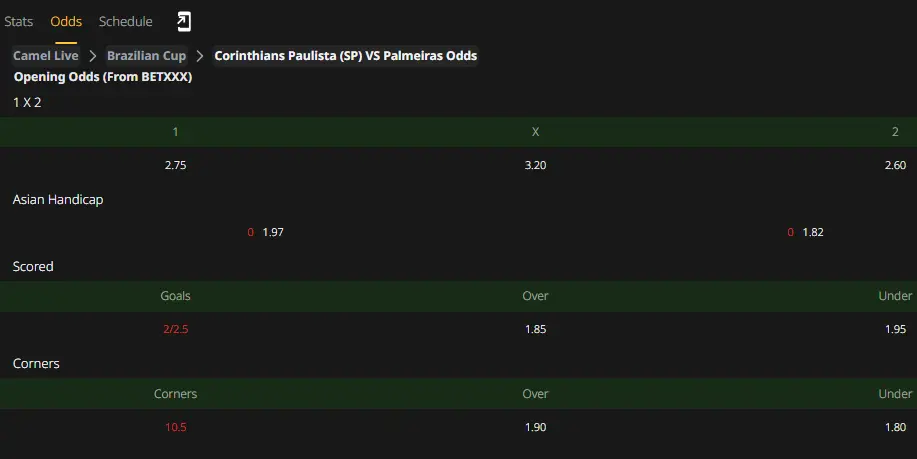
Task: Open the Schedule tab
Action: (x=126, y=22)
